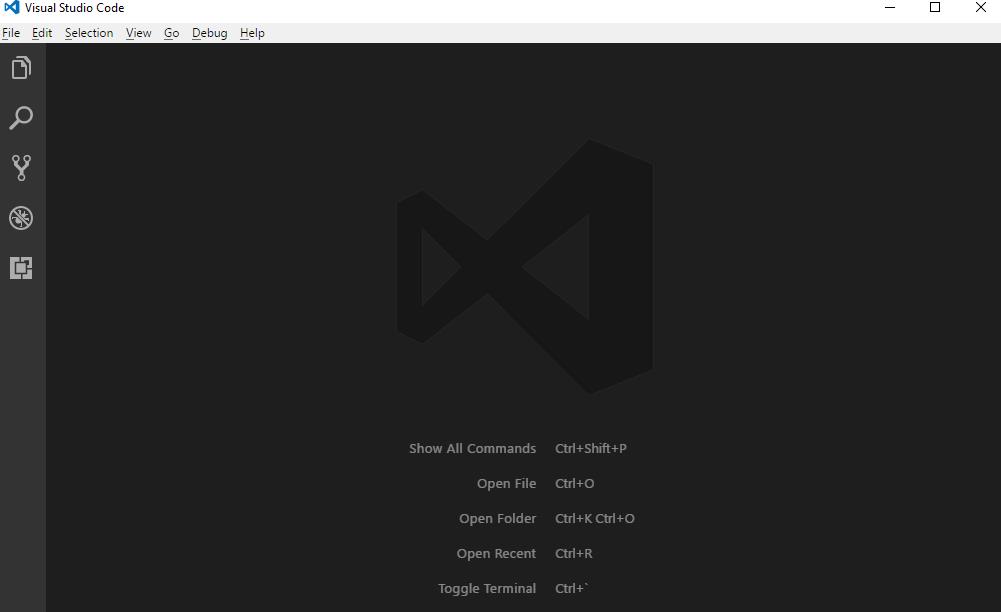
Task: Open the View menu
Action: (139, 33)
